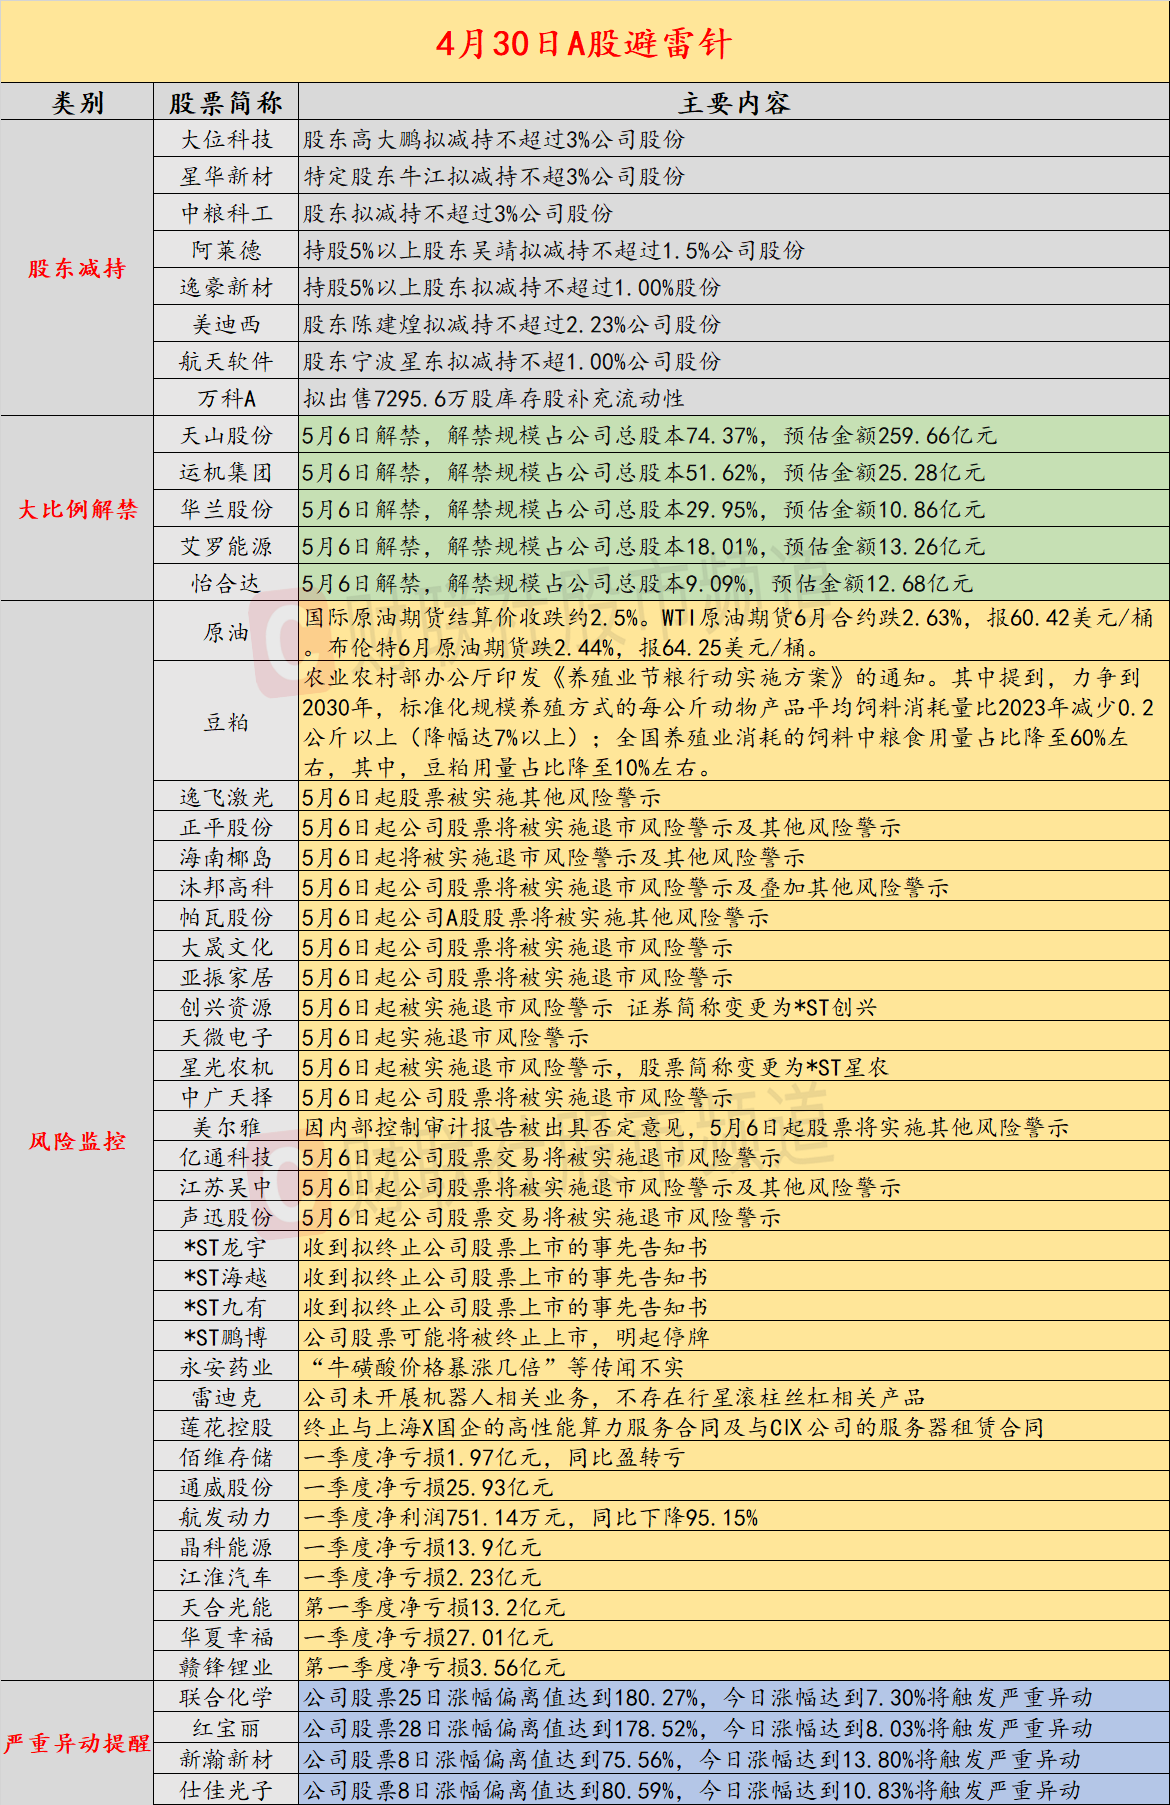Select stock name 逸豪新材
The height and width of the screenshot is (1805, 1170).
point(226,287)
